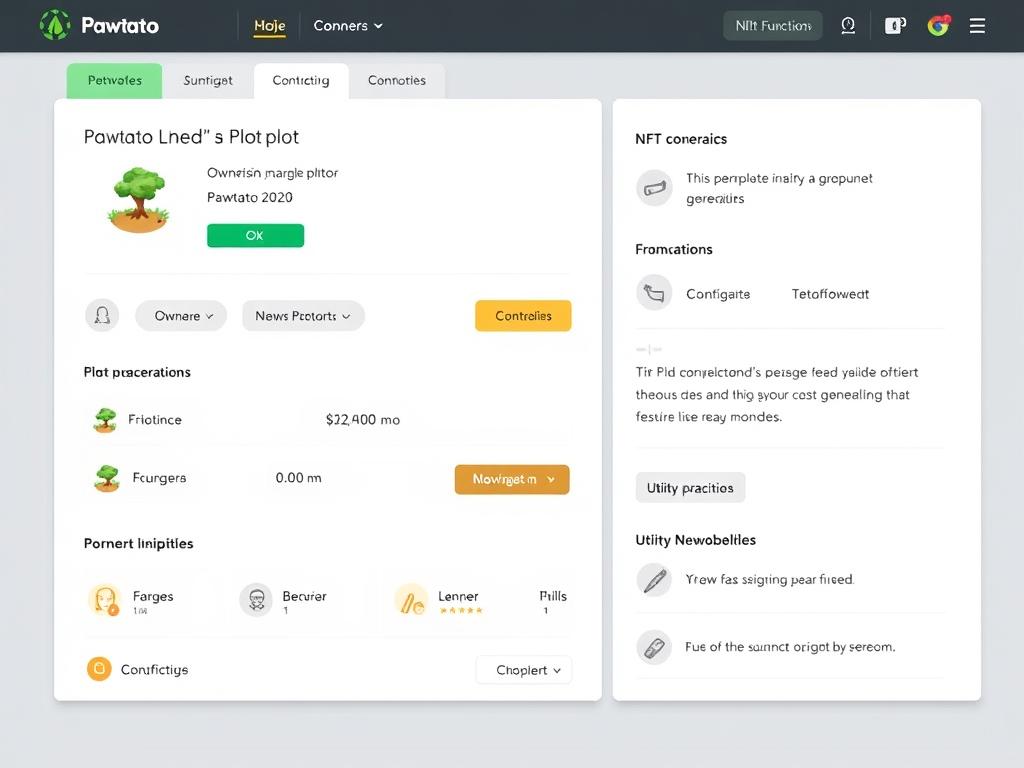This screenshot has width=1024, height=768.
Task: Click the $22,400 mo value
Action: 362,420
